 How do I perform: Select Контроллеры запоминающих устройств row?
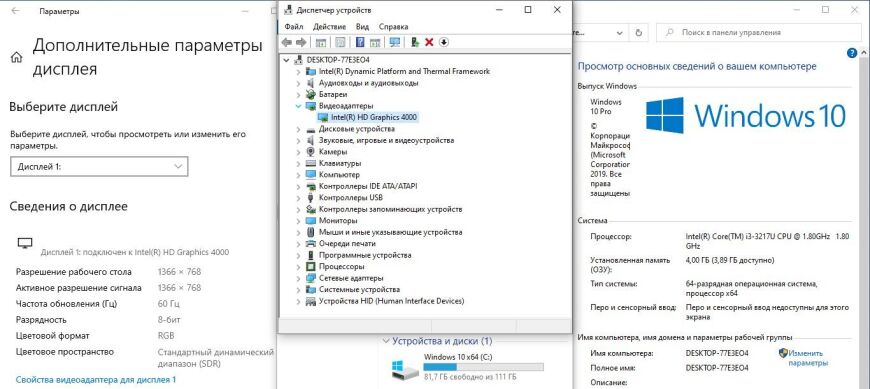tap(391, 209)
